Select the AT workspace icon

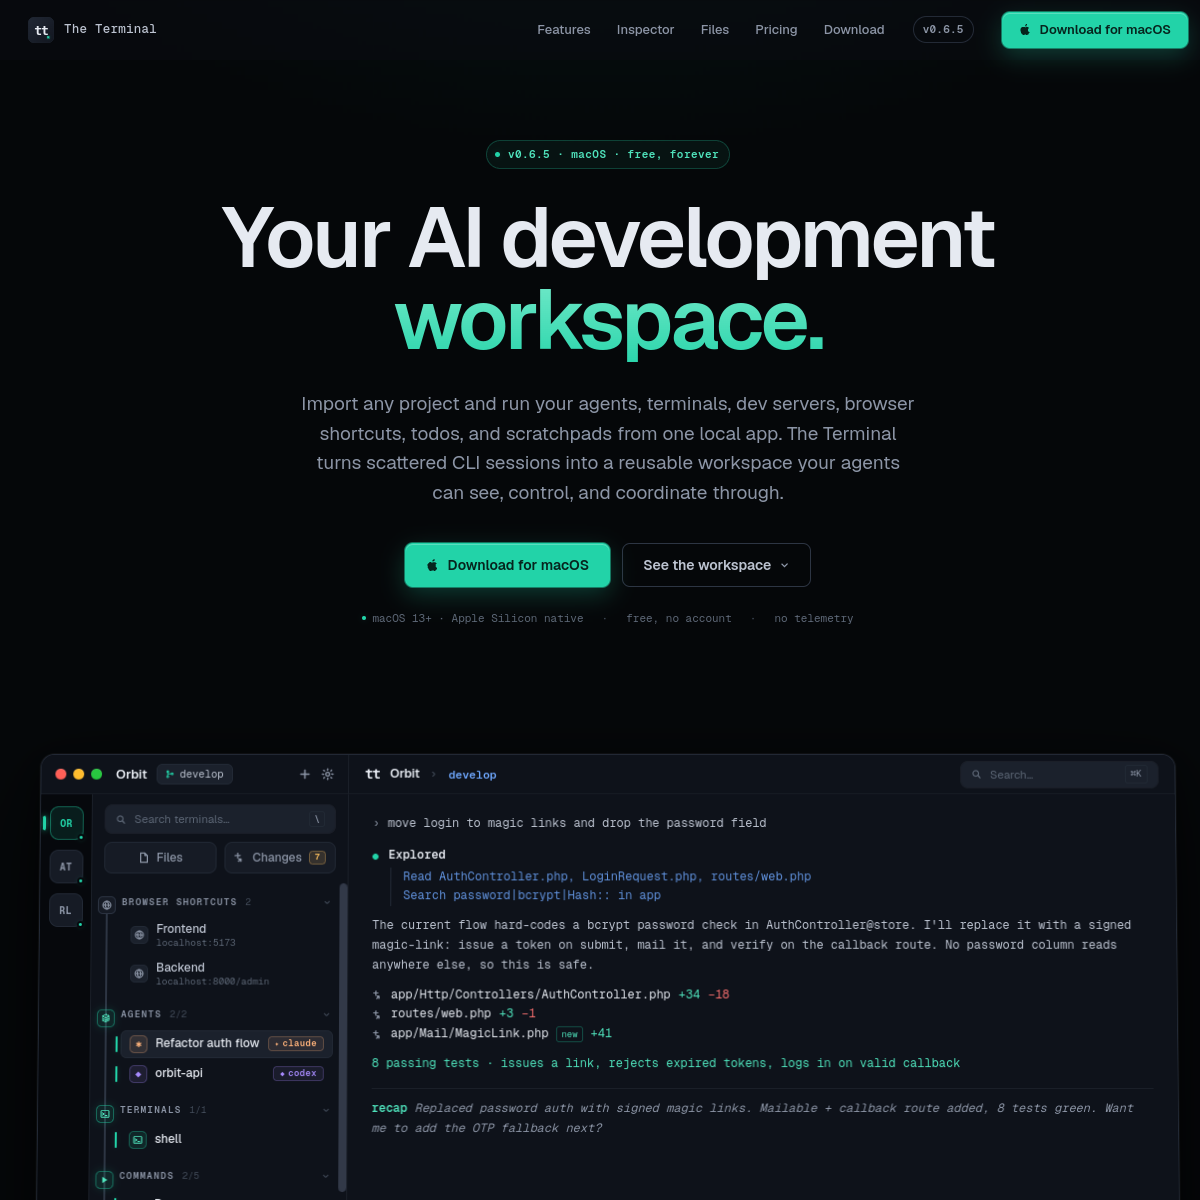[66, 867]
